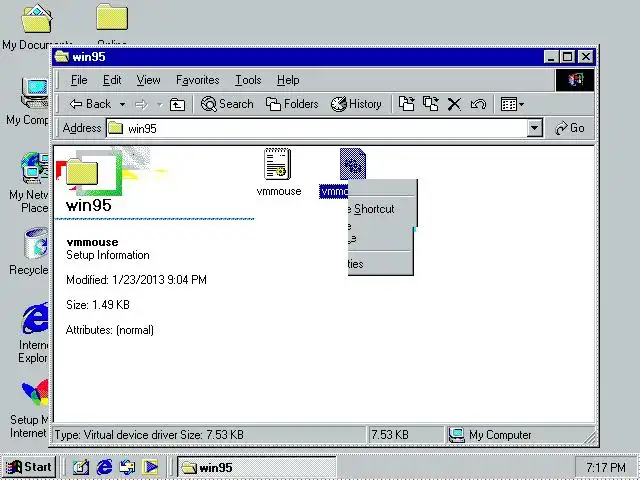Screen dimensions: 640x480
Task: Select the second folder icon on desktop
Action: tap(112, 17)
